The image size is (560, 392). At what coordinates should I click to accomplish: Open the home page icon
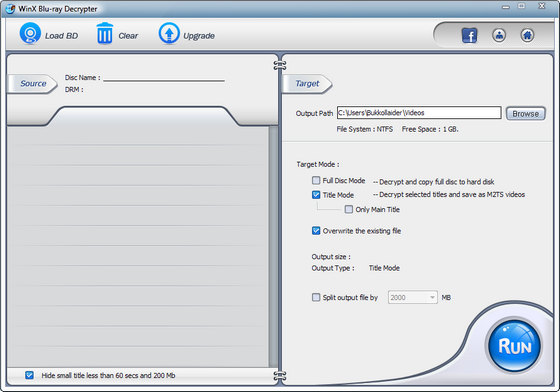(x=527, y=35)
